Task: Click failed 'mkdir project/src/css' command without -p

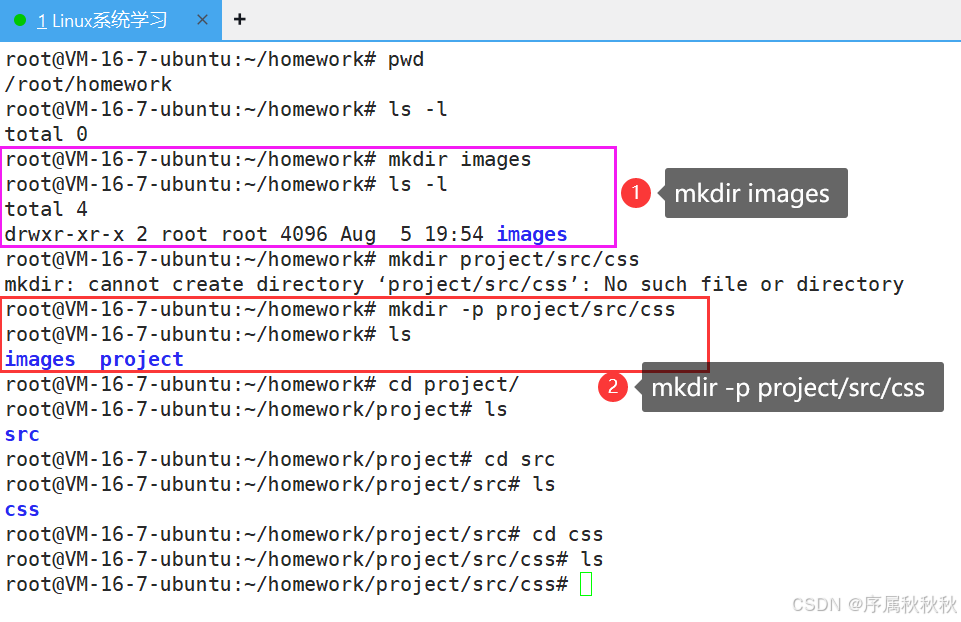Action: (514, 259)
